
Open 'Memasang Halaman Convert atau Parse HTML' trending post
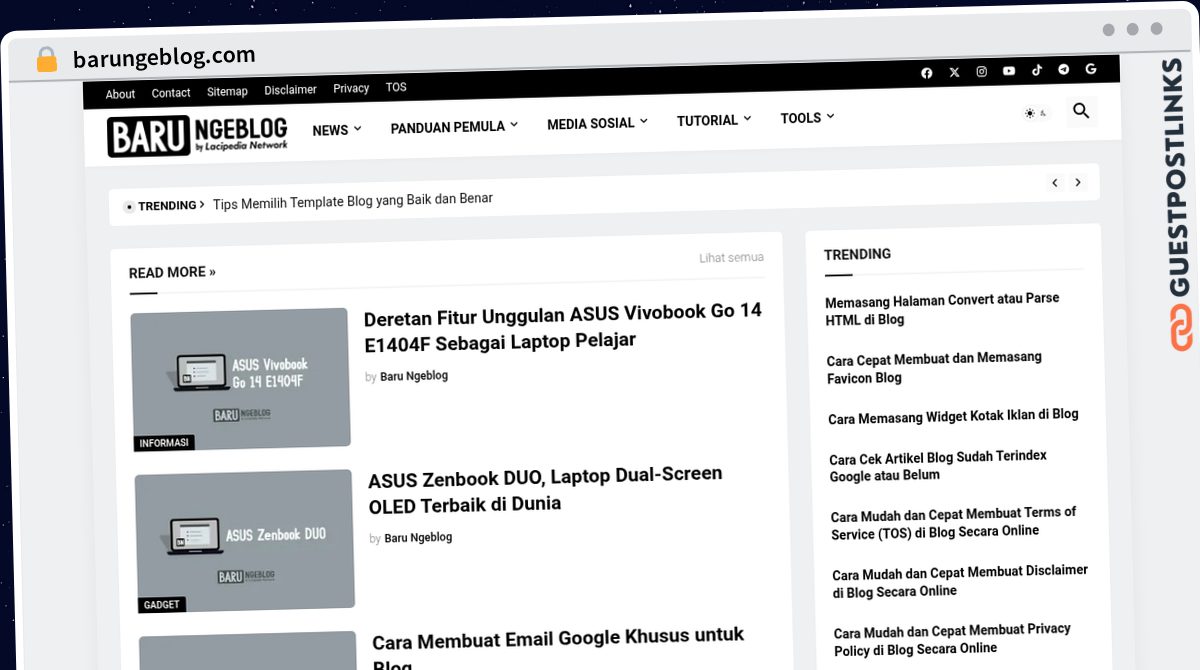coord(942,309)
